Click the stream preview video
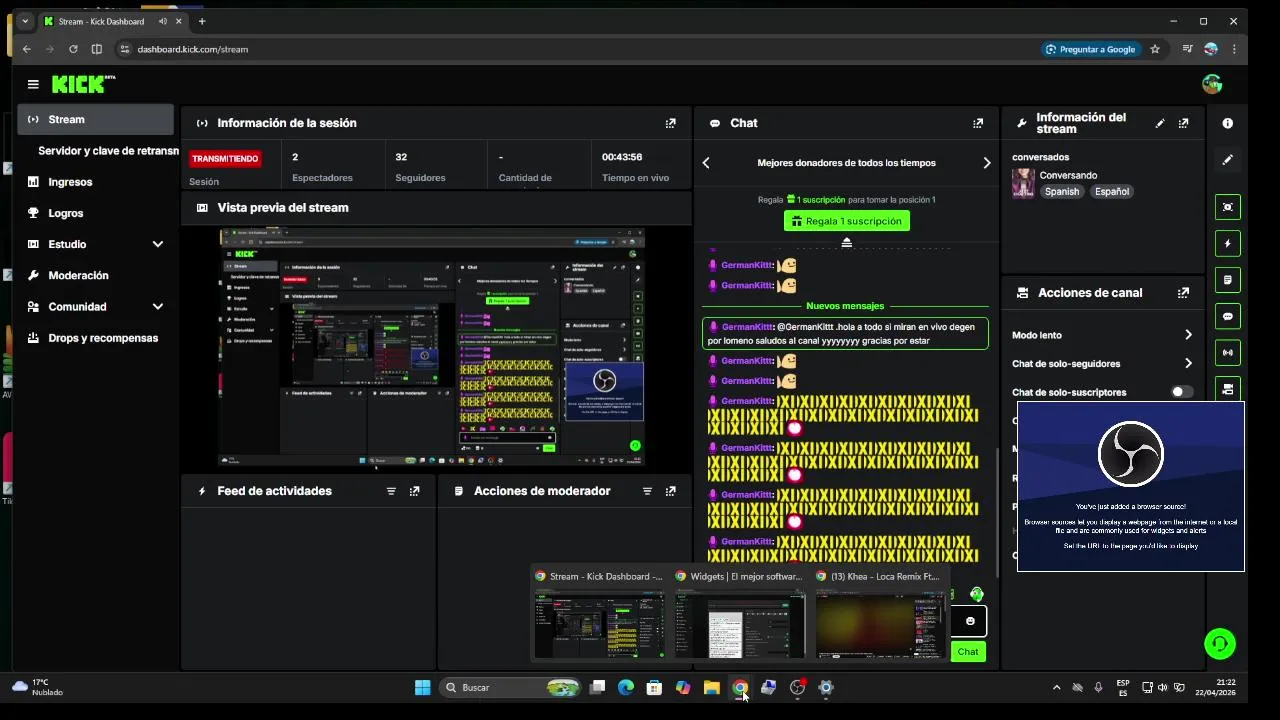Image resolution: width=1280 pixels, height=720 pixels. click(431, 347)
